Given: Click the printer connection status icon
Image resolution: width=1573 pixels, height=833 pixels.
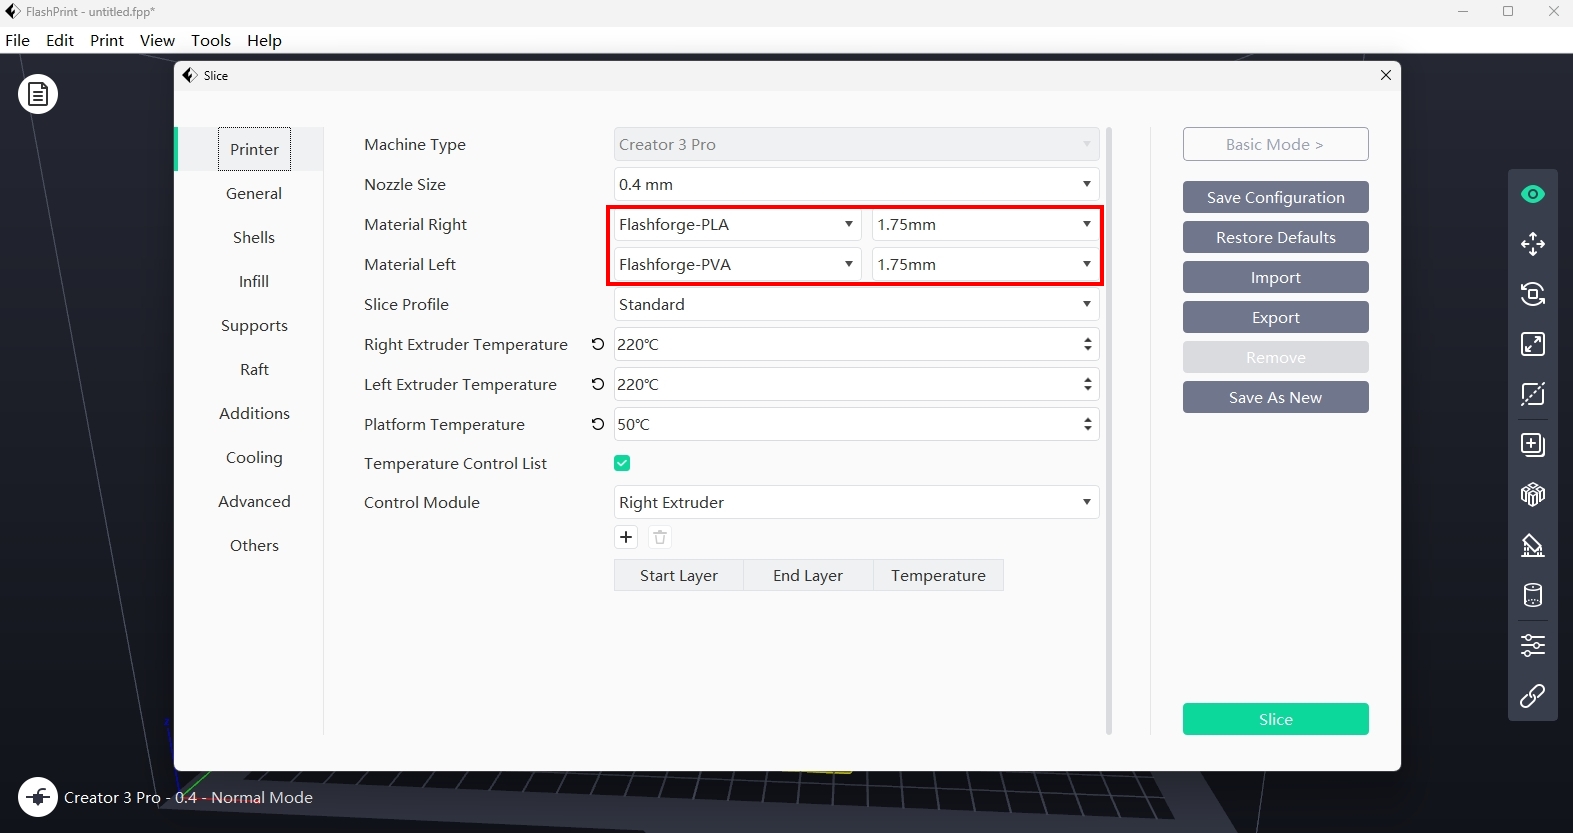Looking at the screenshot, I should coord(38,797).
